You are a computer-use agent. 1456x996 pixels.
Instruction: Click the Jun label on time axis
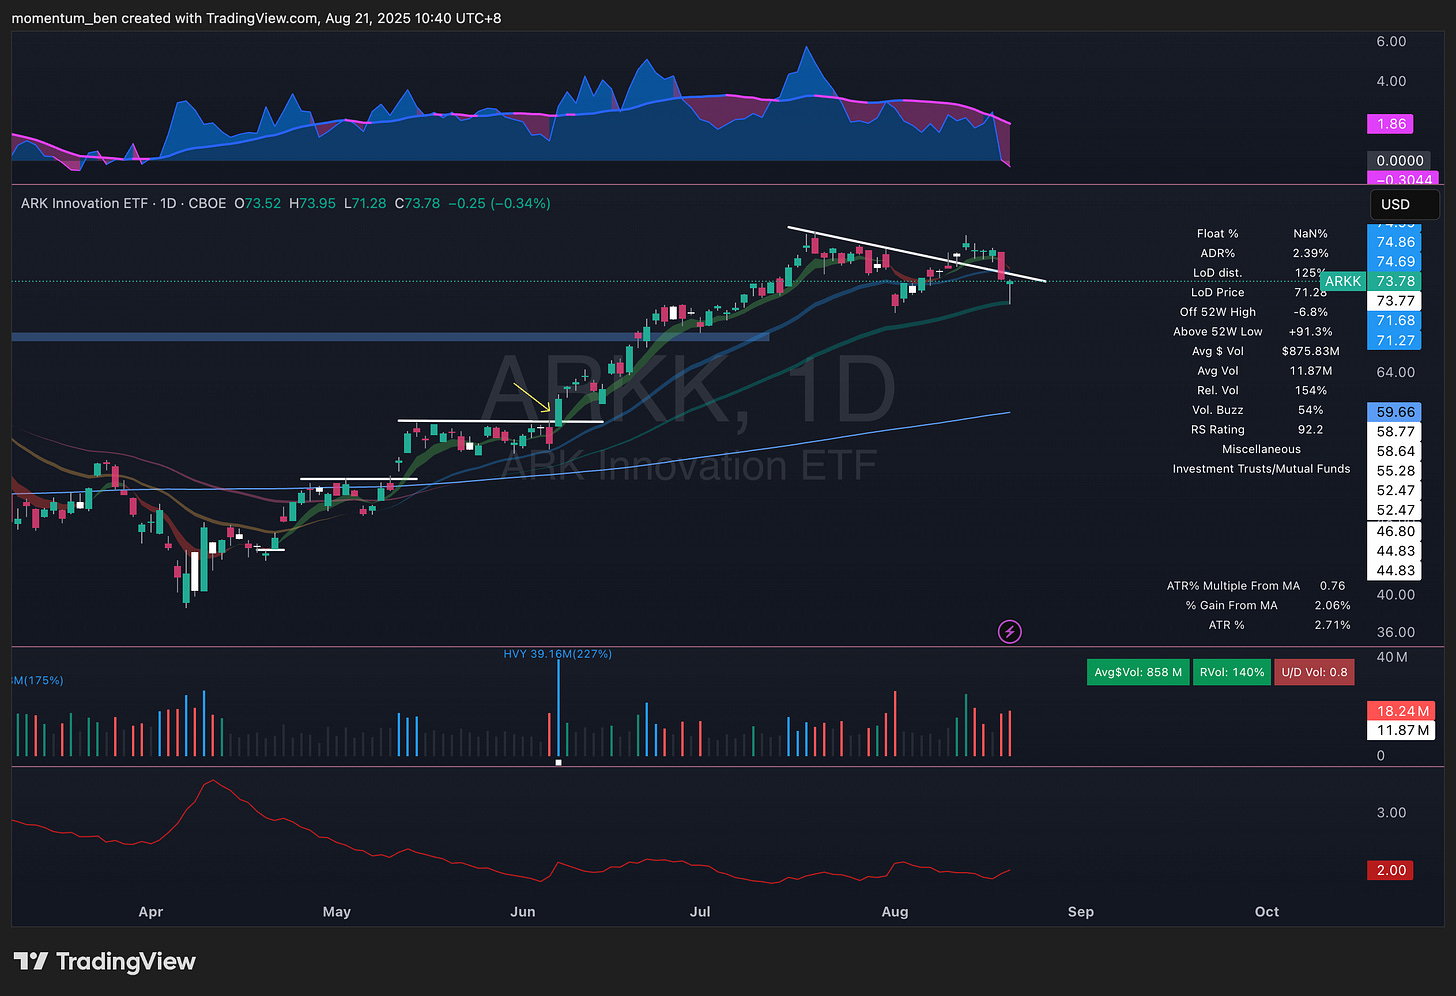522,912
